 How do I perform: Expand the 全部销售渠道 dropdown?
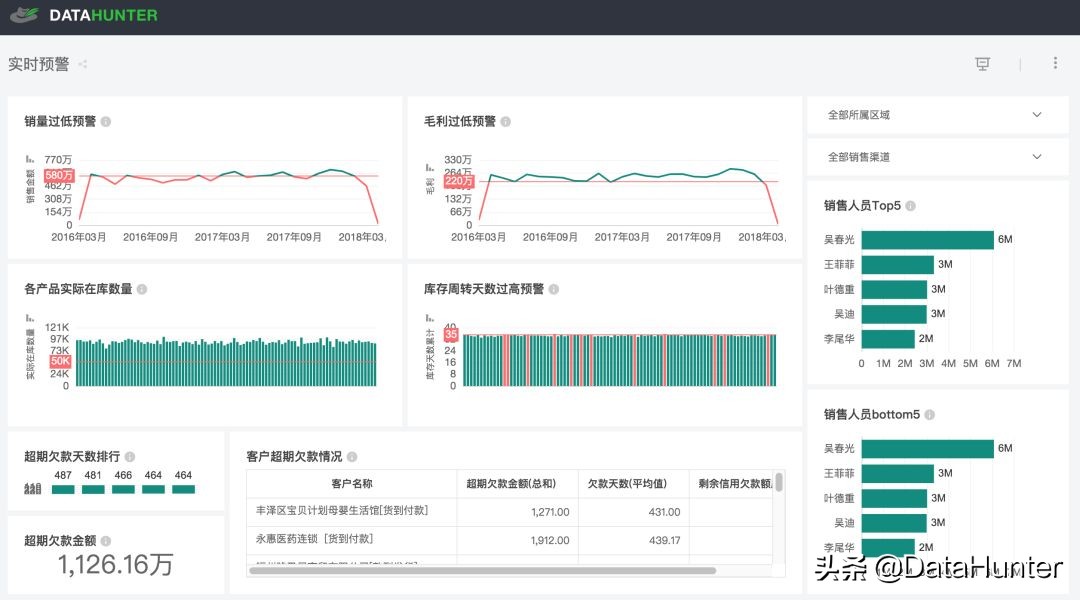1036,157
